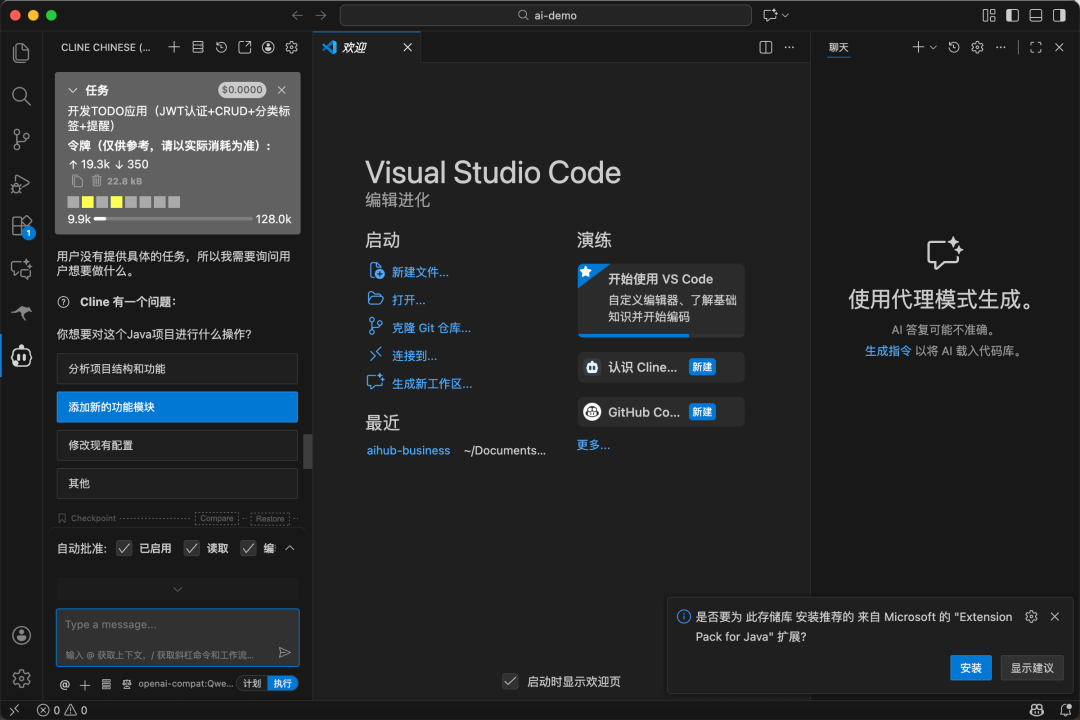Click the ai-demo command center search
The height and width of the screenshot is (720, 1080).
click(x=546, y=15)
